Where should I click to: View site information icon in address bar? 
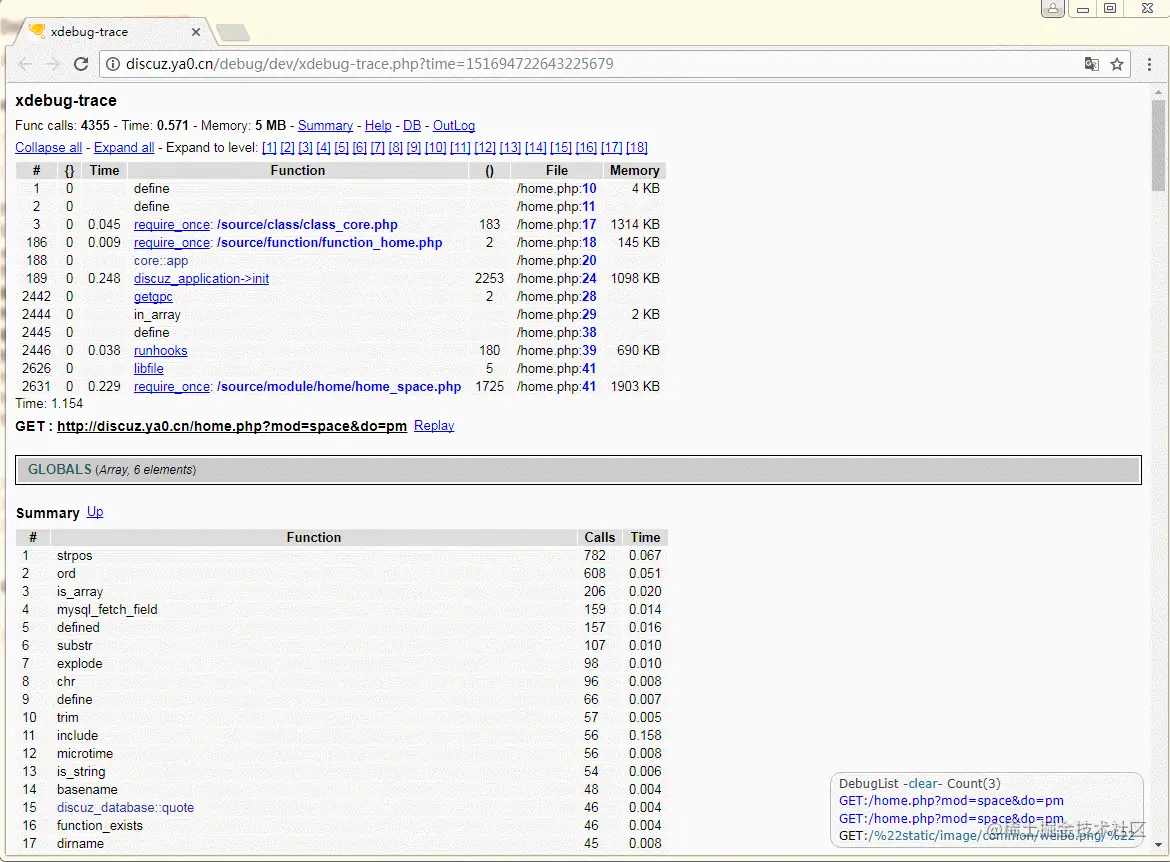pyautogui.click(x=113, y=64)
